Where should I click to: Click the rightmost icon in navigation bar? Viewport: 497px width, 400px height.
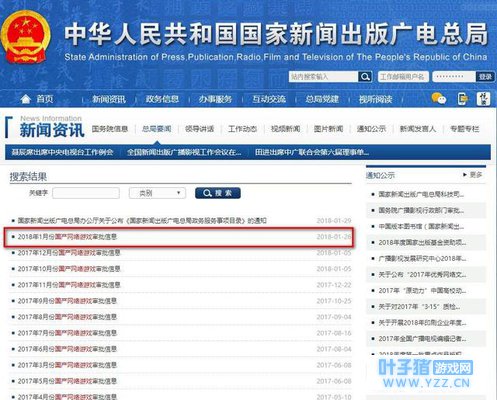[x=483, y=99]
